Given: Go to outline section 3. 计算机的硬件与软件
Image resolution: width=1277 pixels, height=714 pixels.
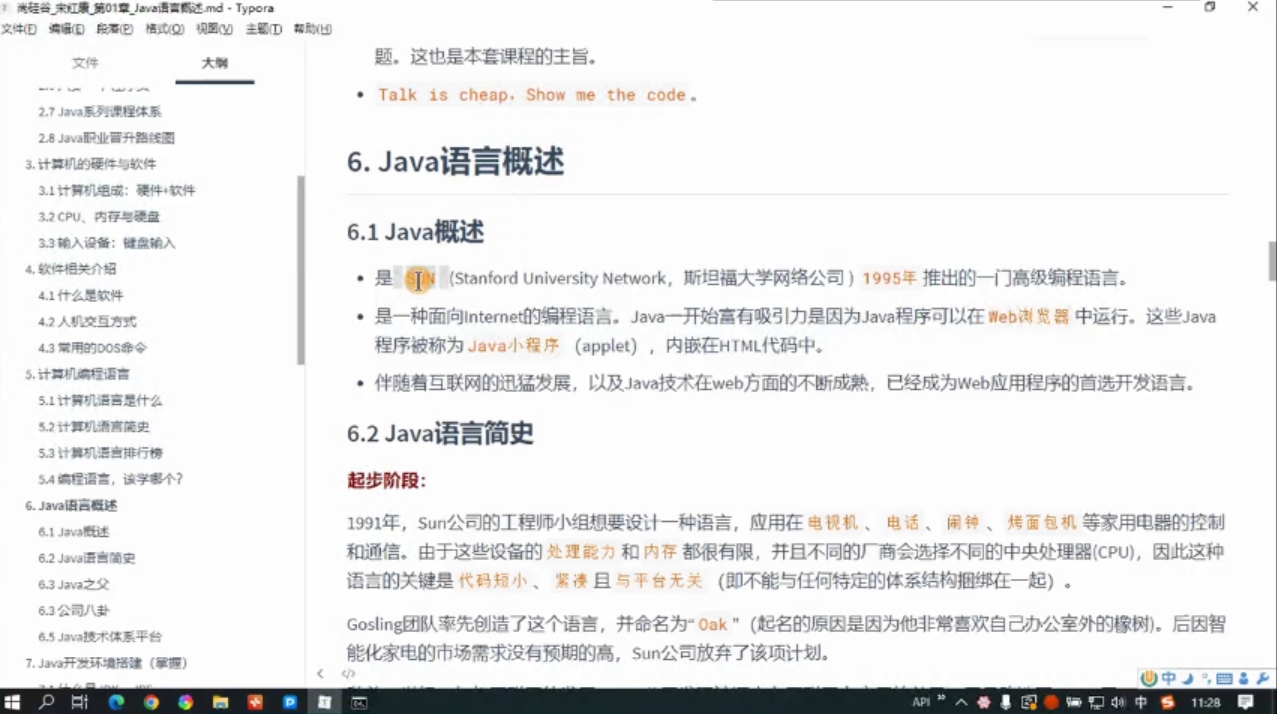Looking at the screenshot, I should point(90,164).
